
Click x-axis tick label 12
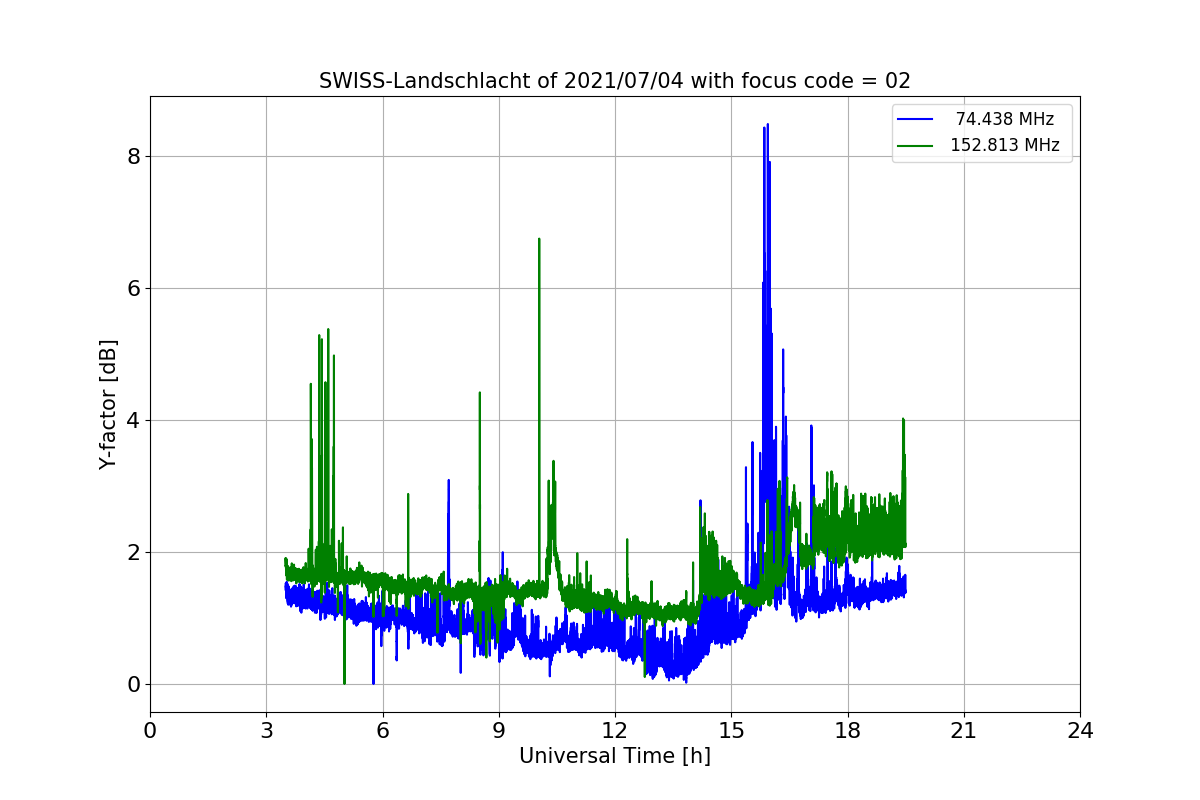[x=615, y=731]
